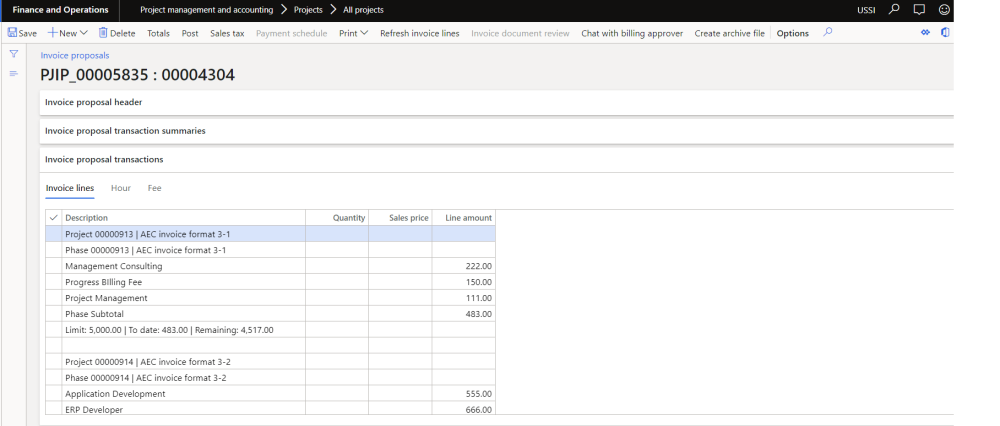Open the messages chat icon in top bar

(x=919, y=10)
